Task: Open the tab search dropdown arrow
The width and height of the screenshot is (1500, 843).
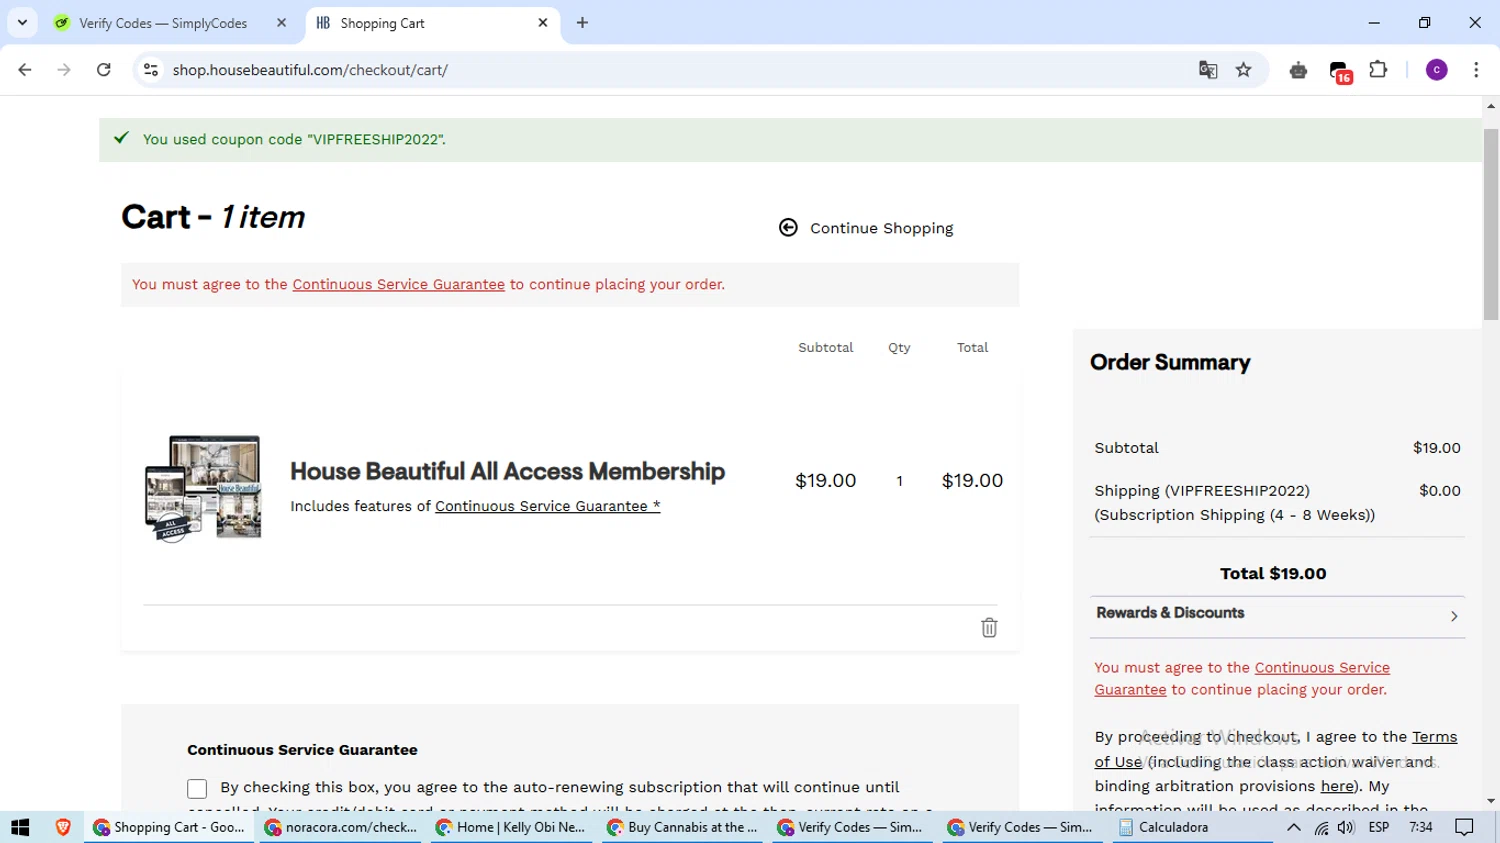Action: [x=22, y=23]
